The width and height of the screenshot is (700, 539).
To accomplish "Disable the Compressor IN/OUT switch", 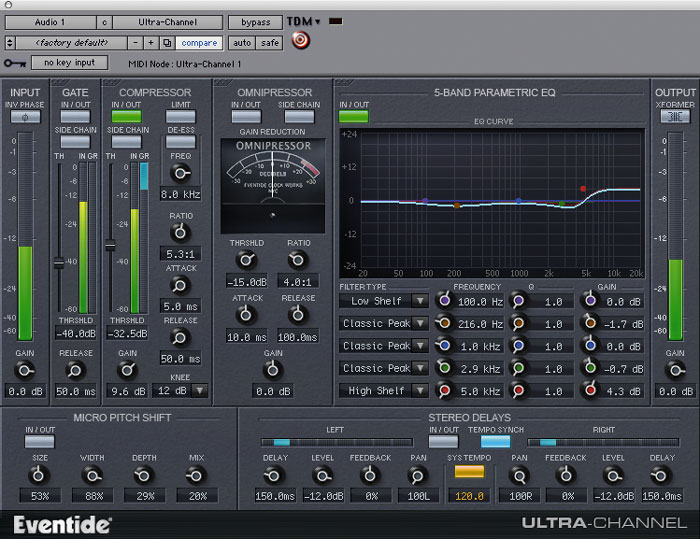I will pyautogui.click(x=127, y=117).
